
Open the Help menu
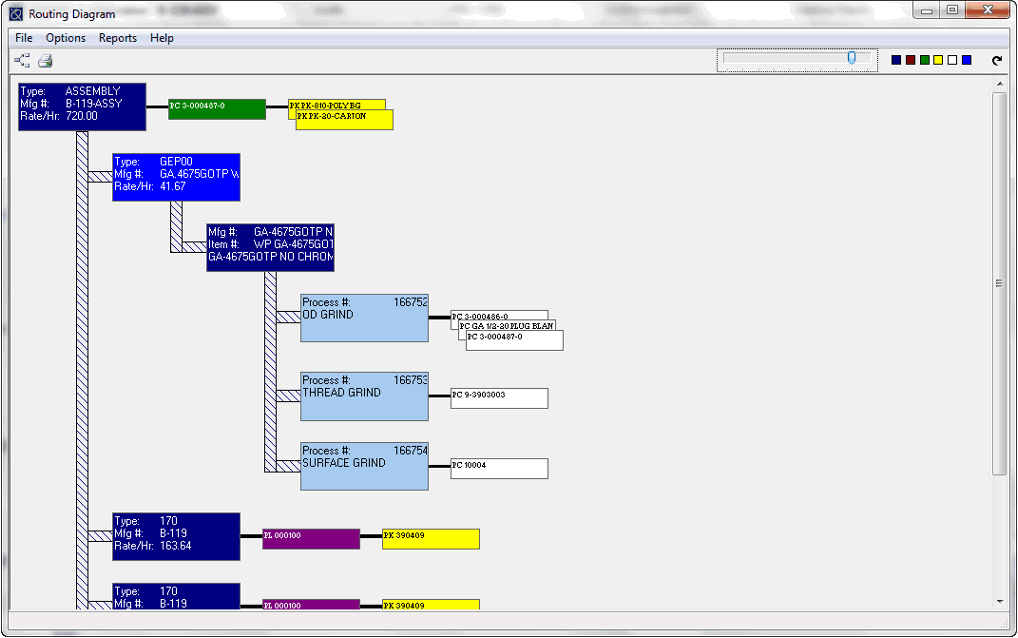click(162, 38)
